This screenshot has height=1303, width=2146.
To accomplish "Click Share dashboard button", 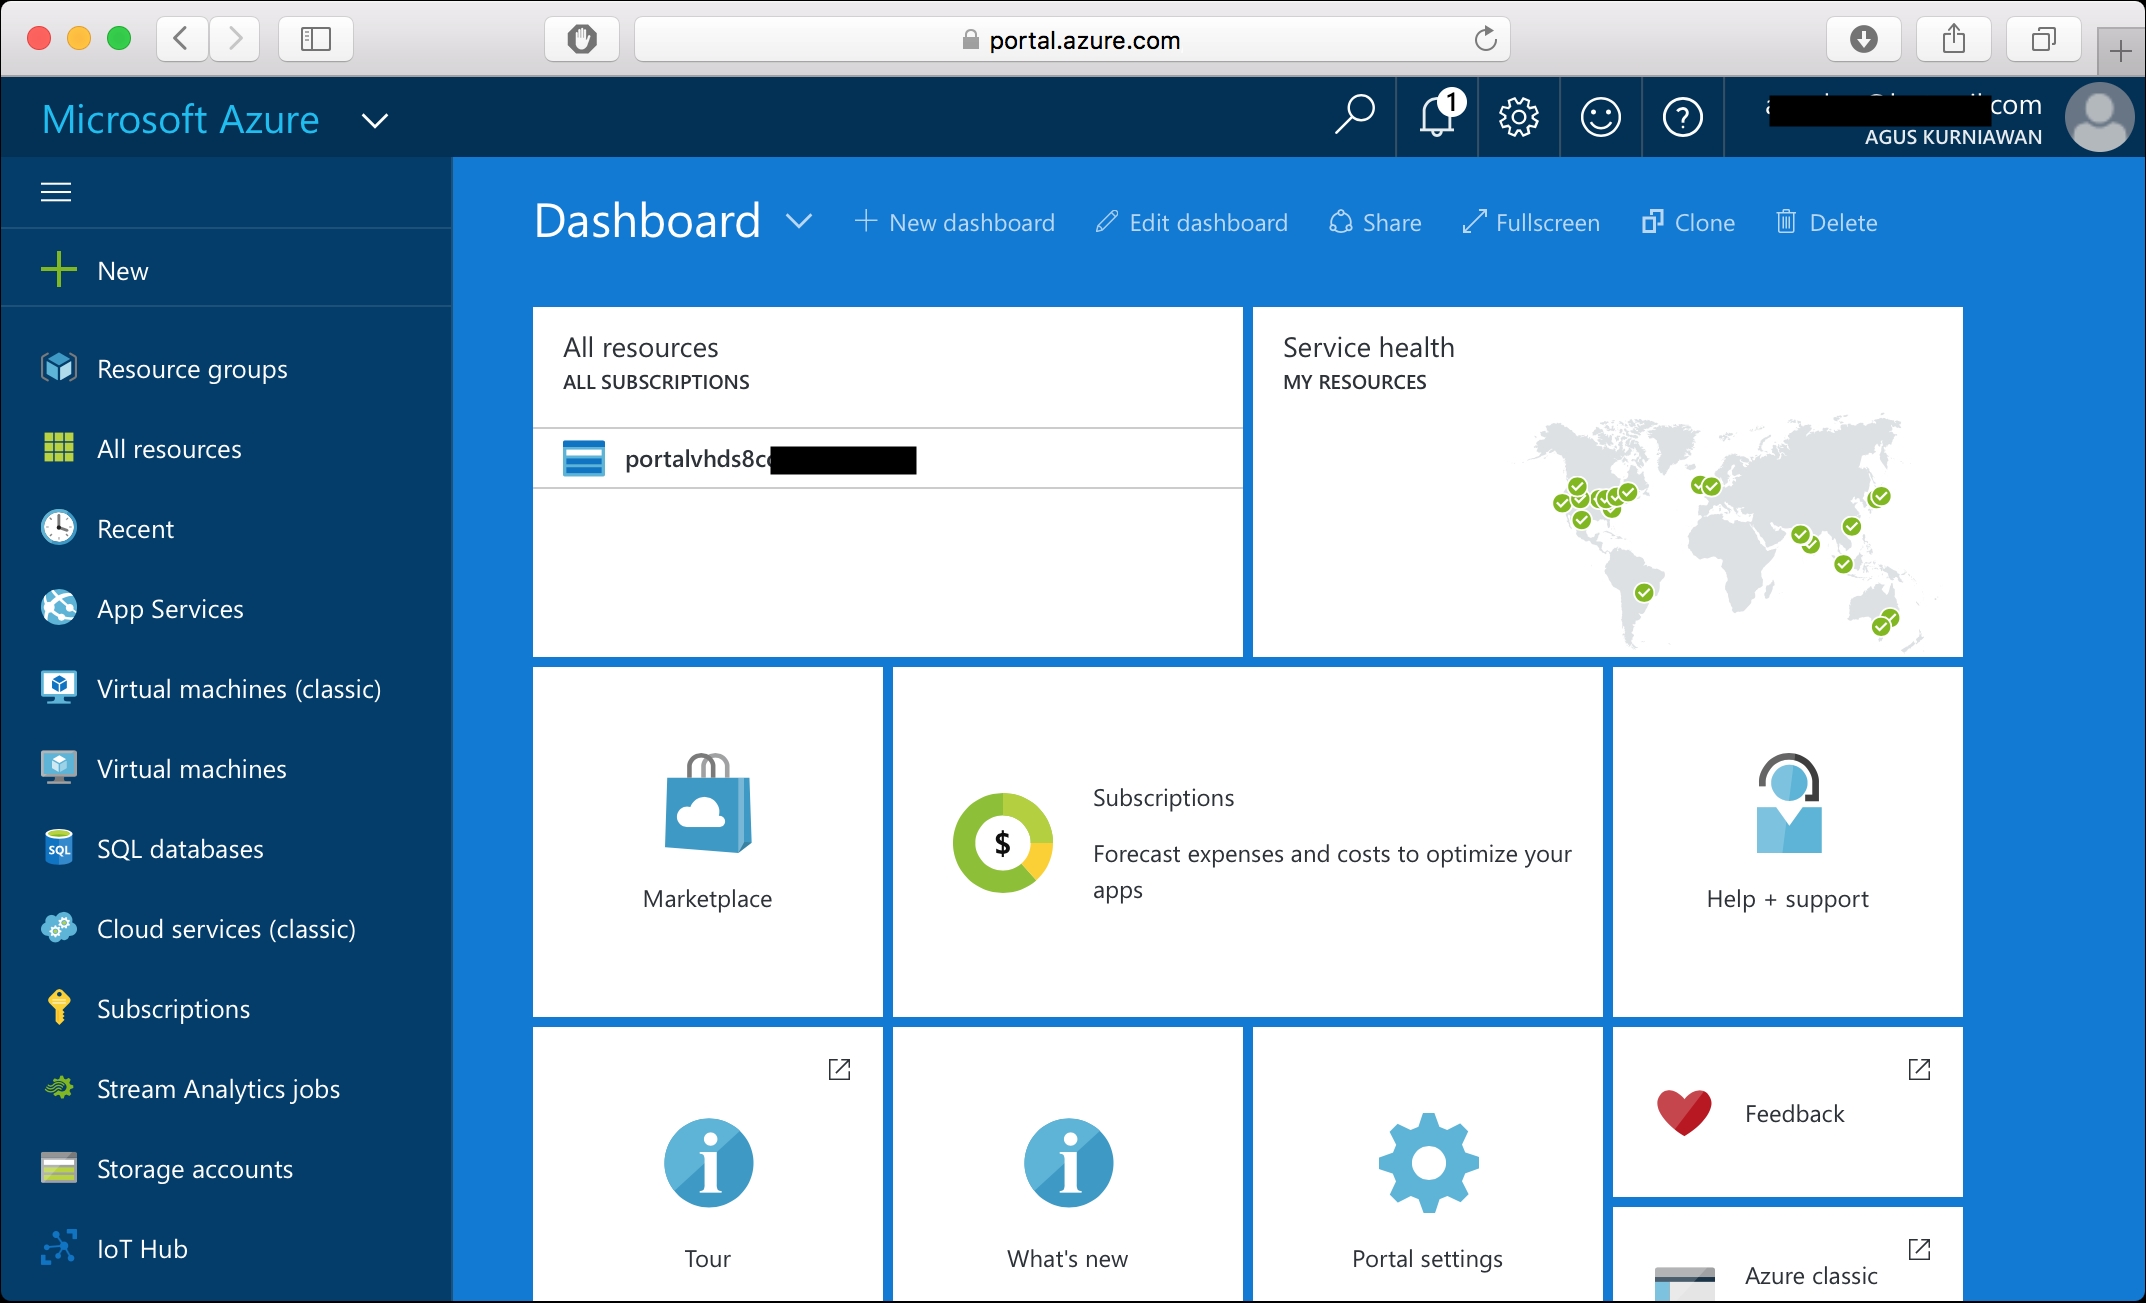I will click(1375, 222).
